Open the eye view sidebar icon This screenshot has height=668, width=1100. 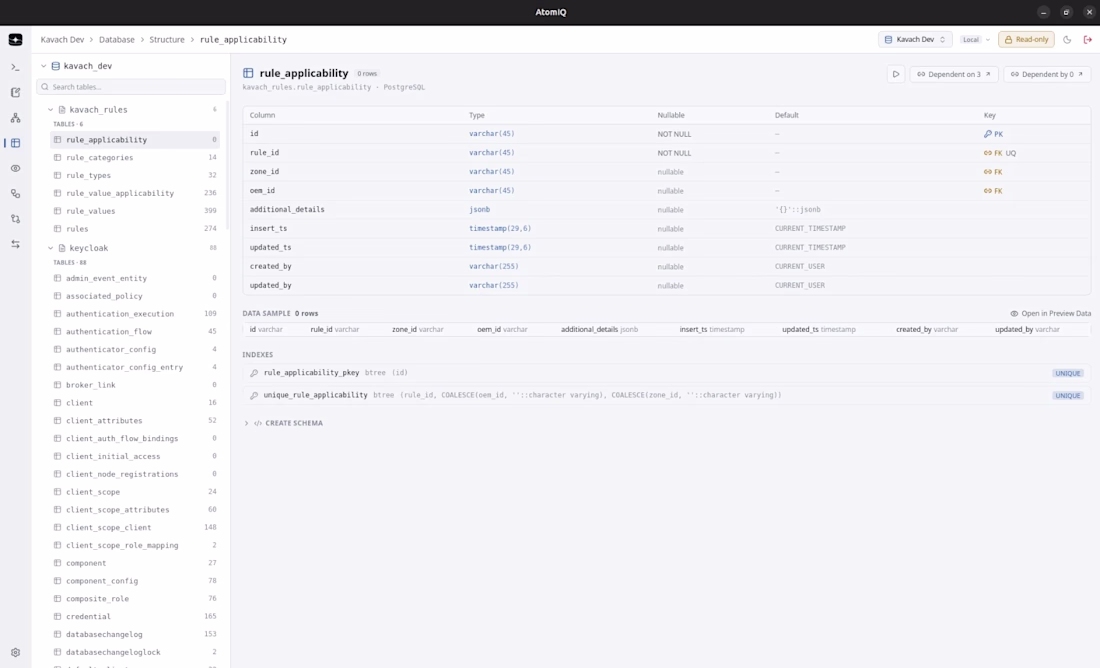click(x=15, y=168)
